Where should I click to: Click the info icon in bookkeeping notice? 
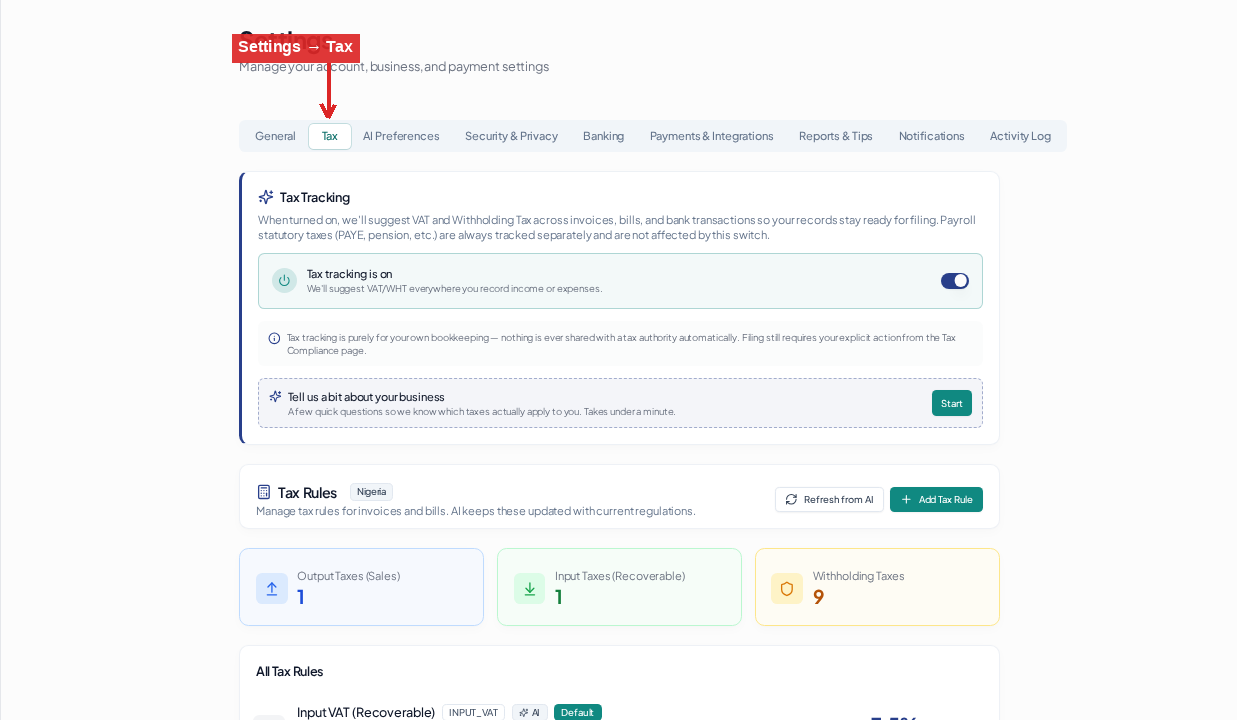click(x=274, y=338)
